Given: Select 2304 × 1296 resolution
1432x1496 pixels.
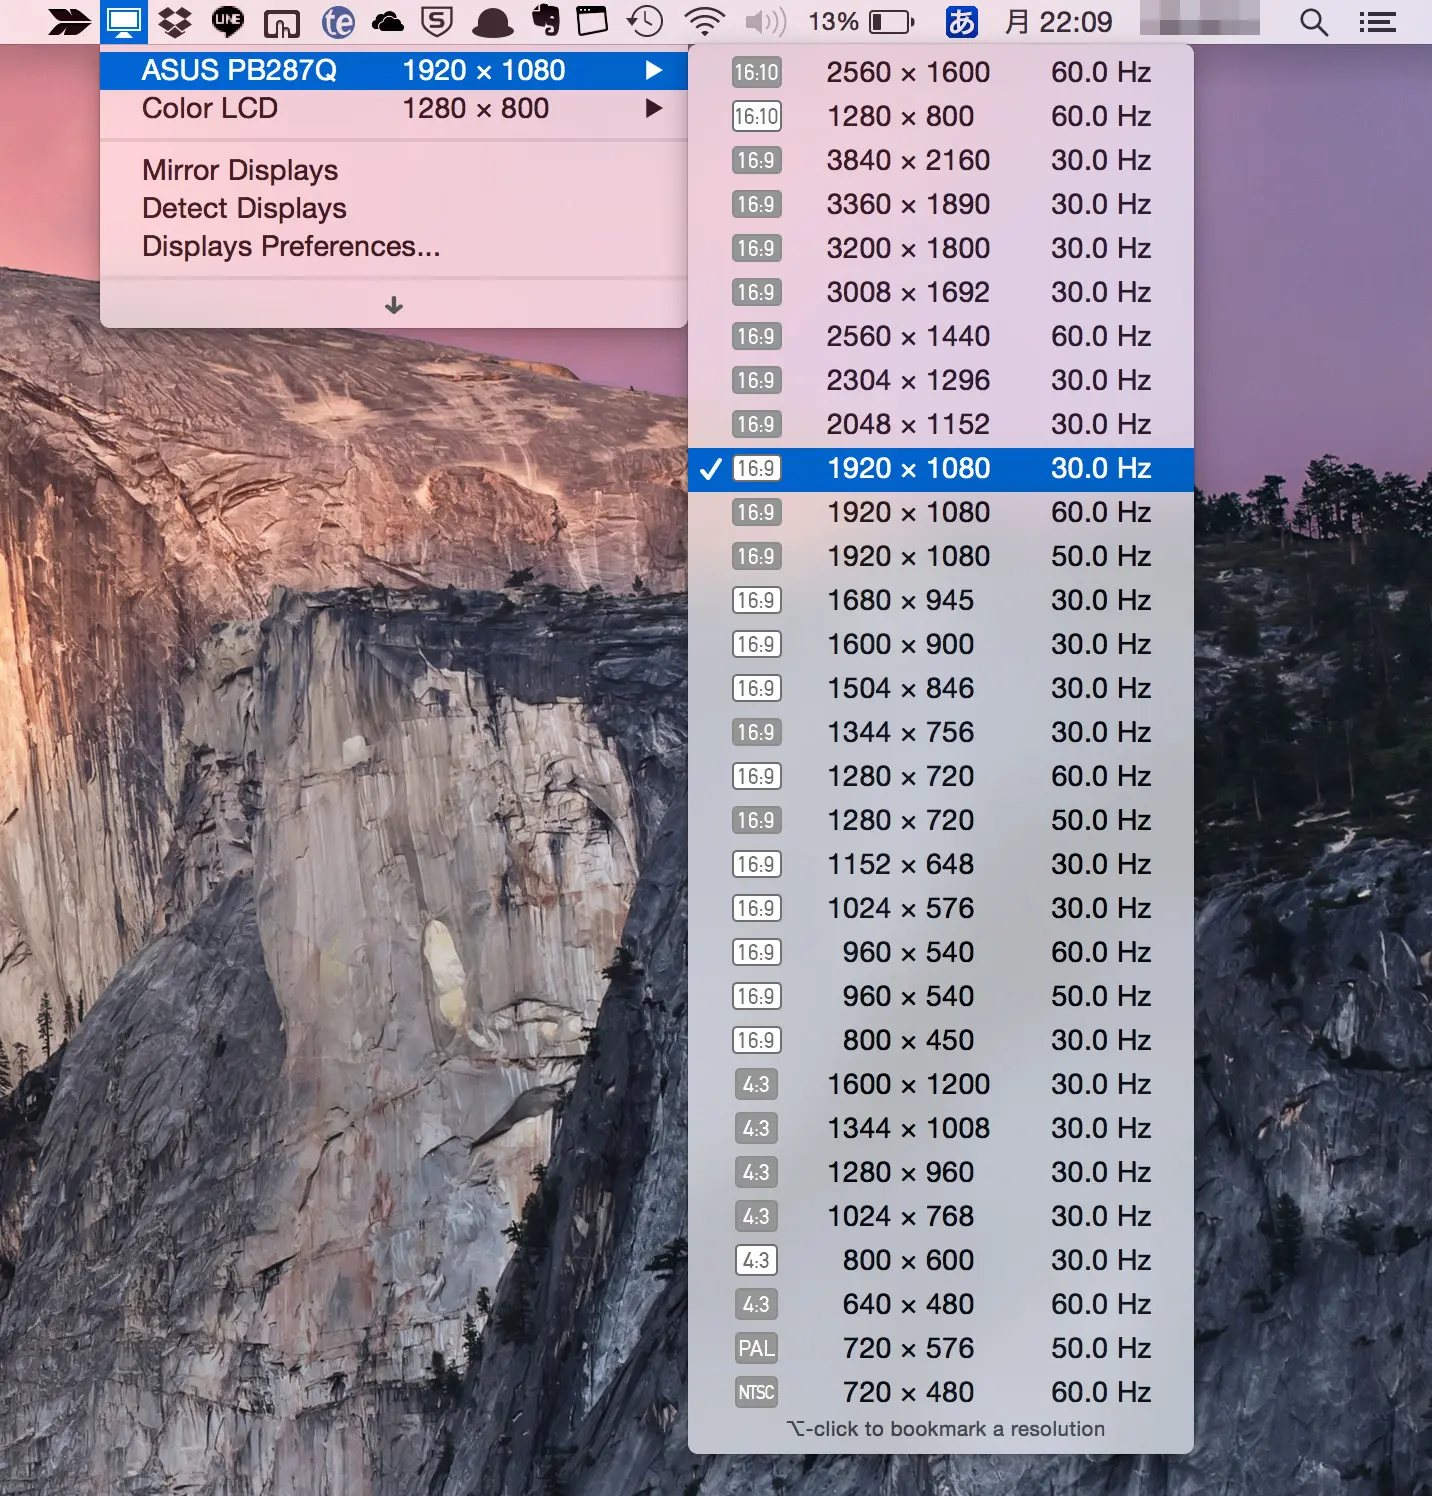Looking at the screenshot, I should [941, 380].
